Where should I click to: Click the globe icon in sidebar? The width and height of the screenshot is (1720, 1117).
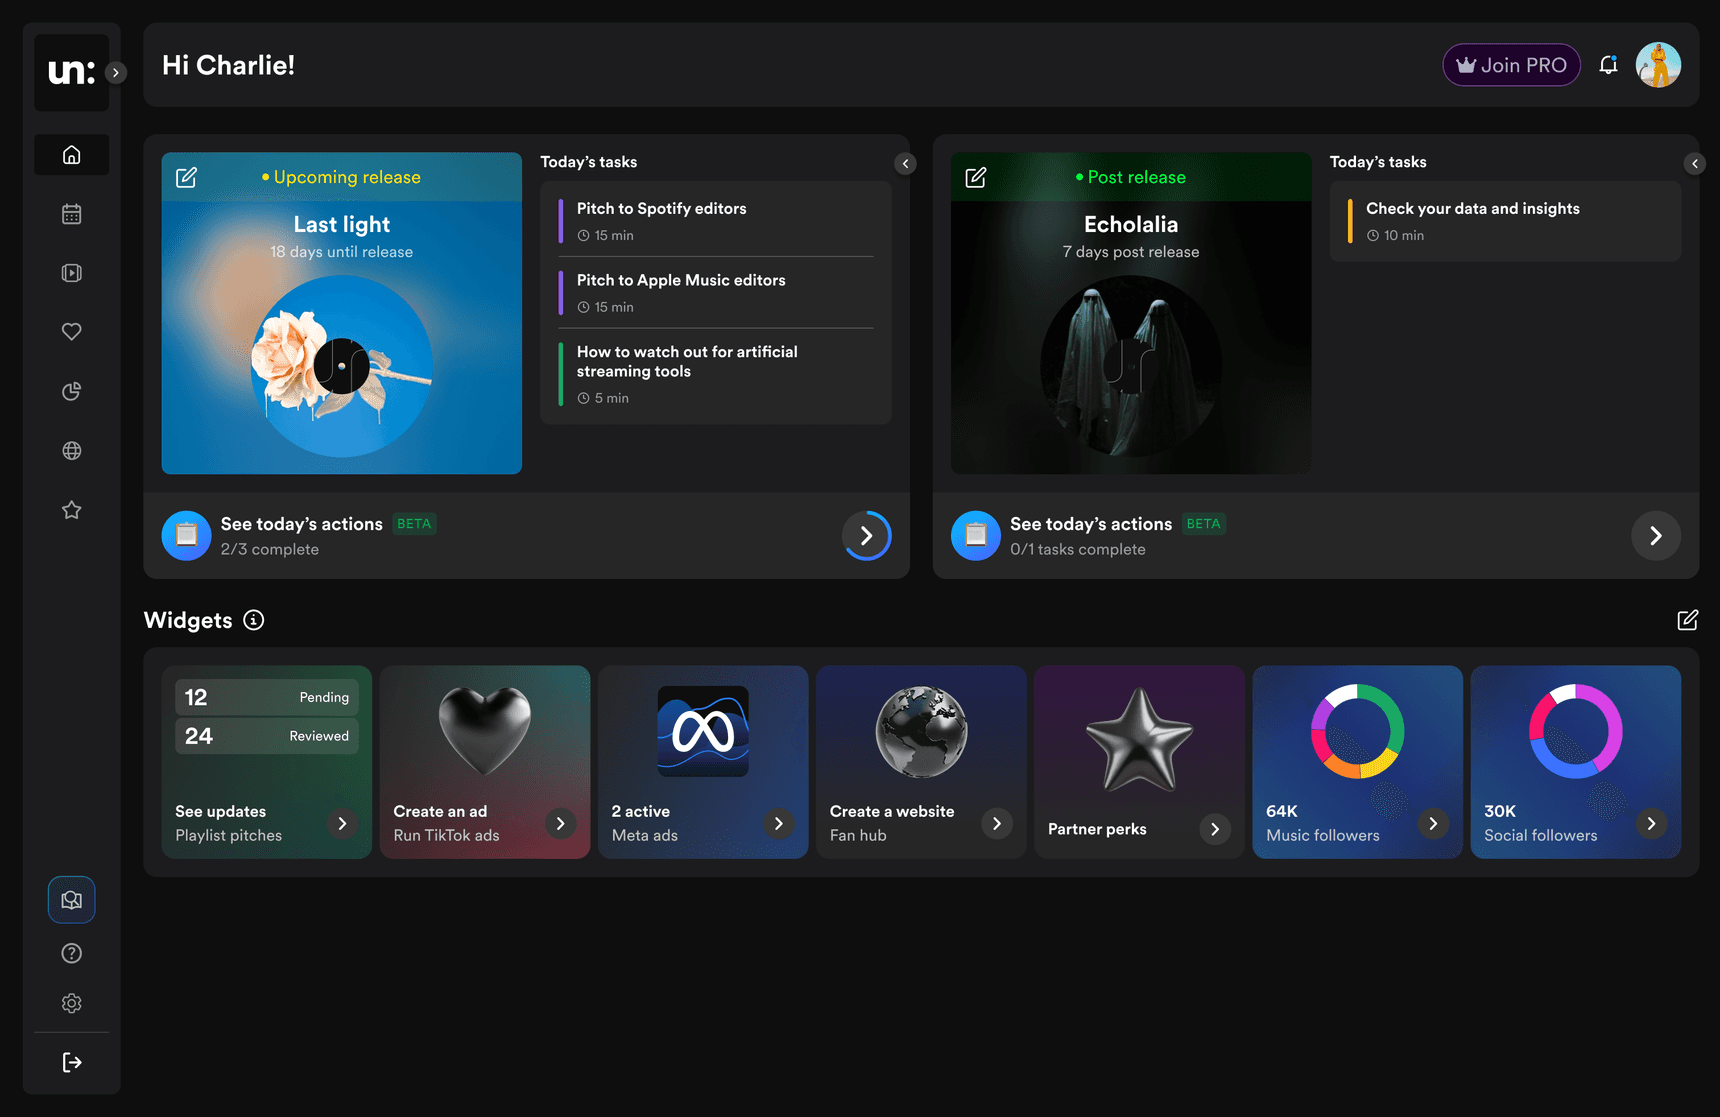[71, 451]
